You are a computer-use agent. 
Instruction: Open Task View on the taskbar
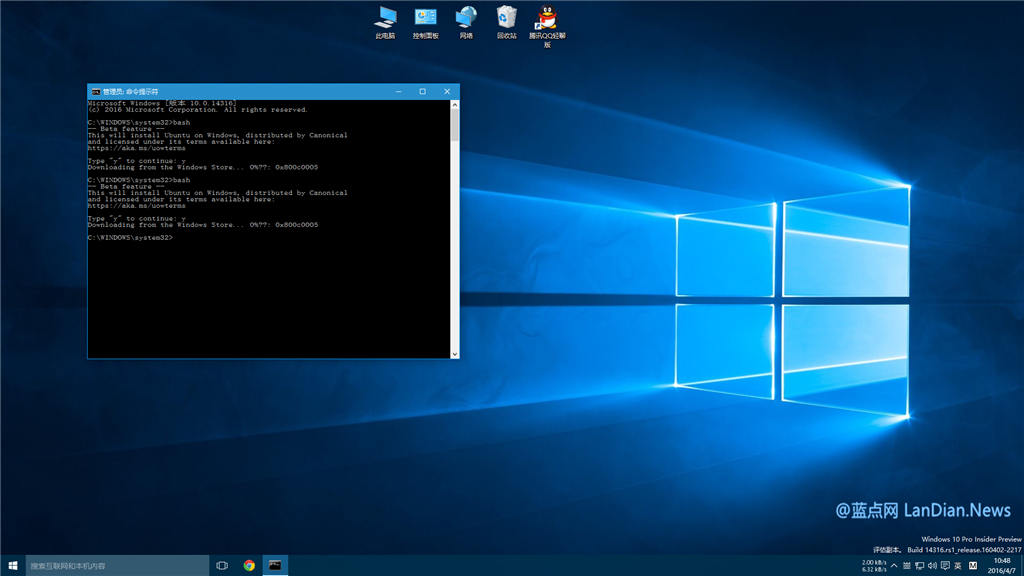221,565
